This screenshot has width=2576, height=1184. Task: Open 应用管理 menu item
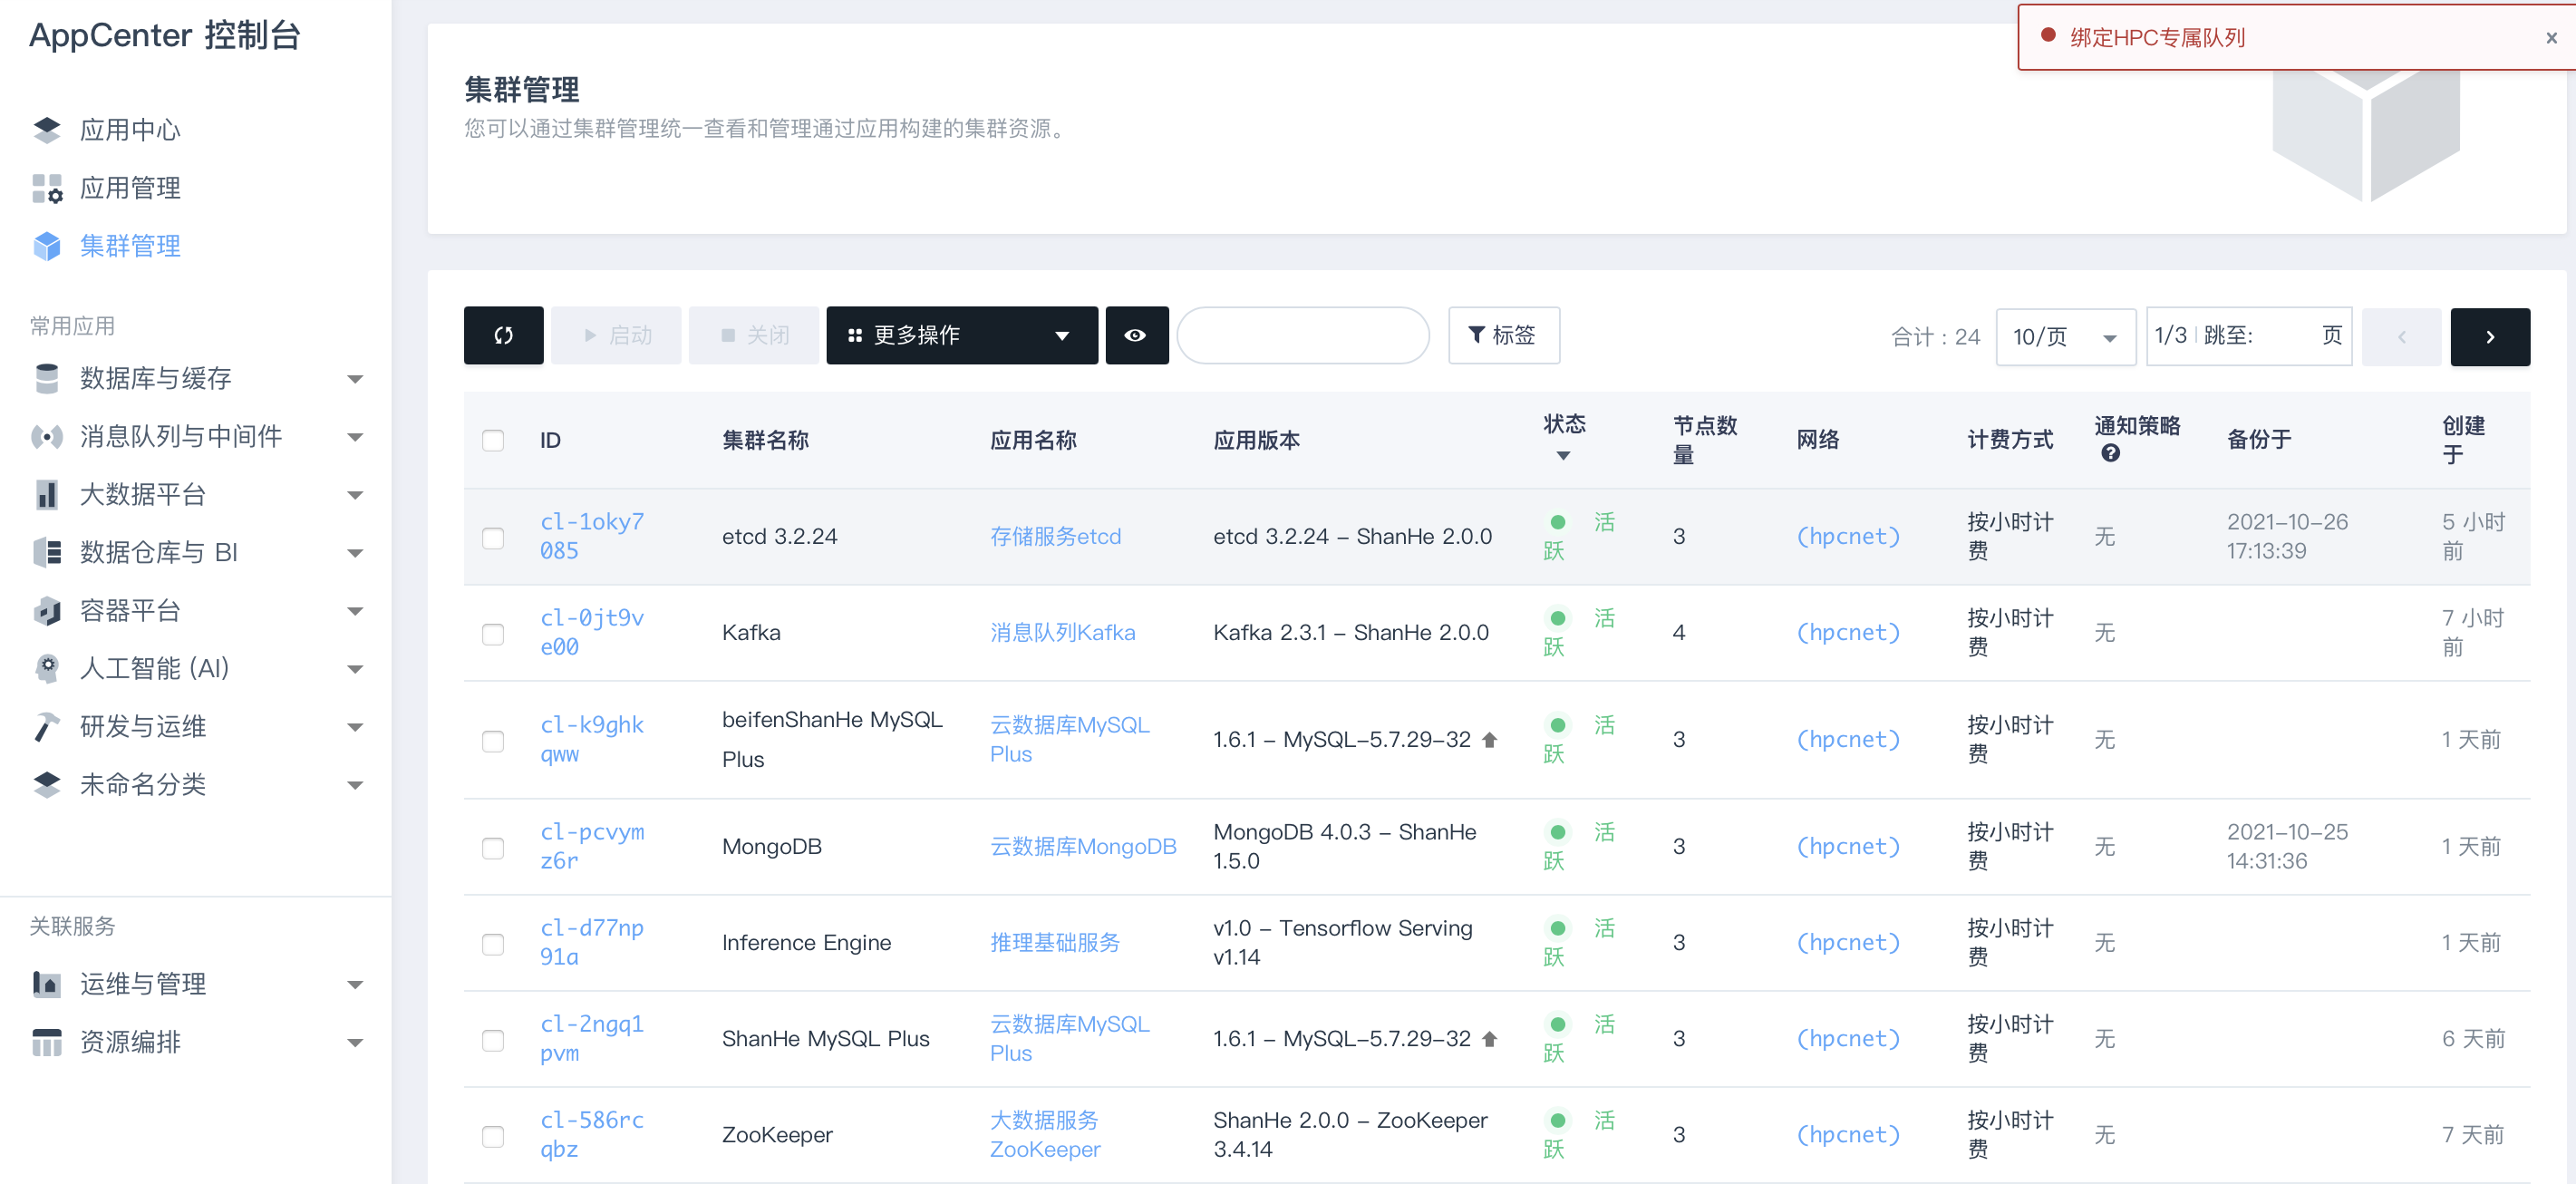point(130,188)
